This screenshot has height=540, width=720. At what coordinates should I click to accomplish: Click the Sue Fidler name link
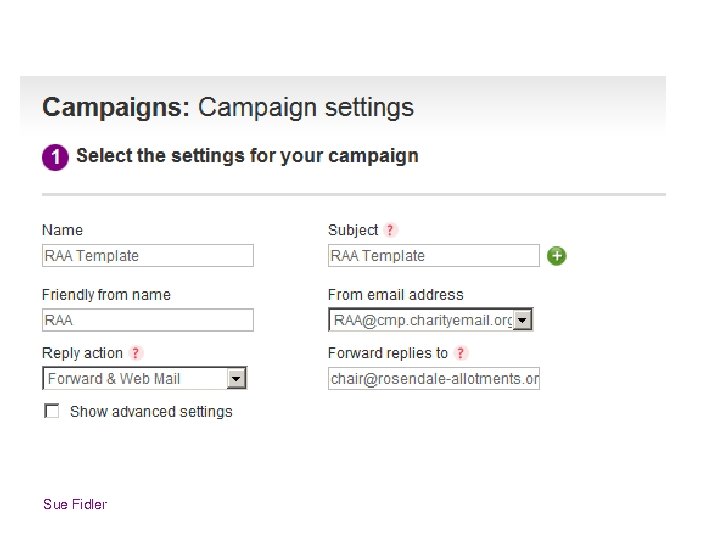coord(75,504)
